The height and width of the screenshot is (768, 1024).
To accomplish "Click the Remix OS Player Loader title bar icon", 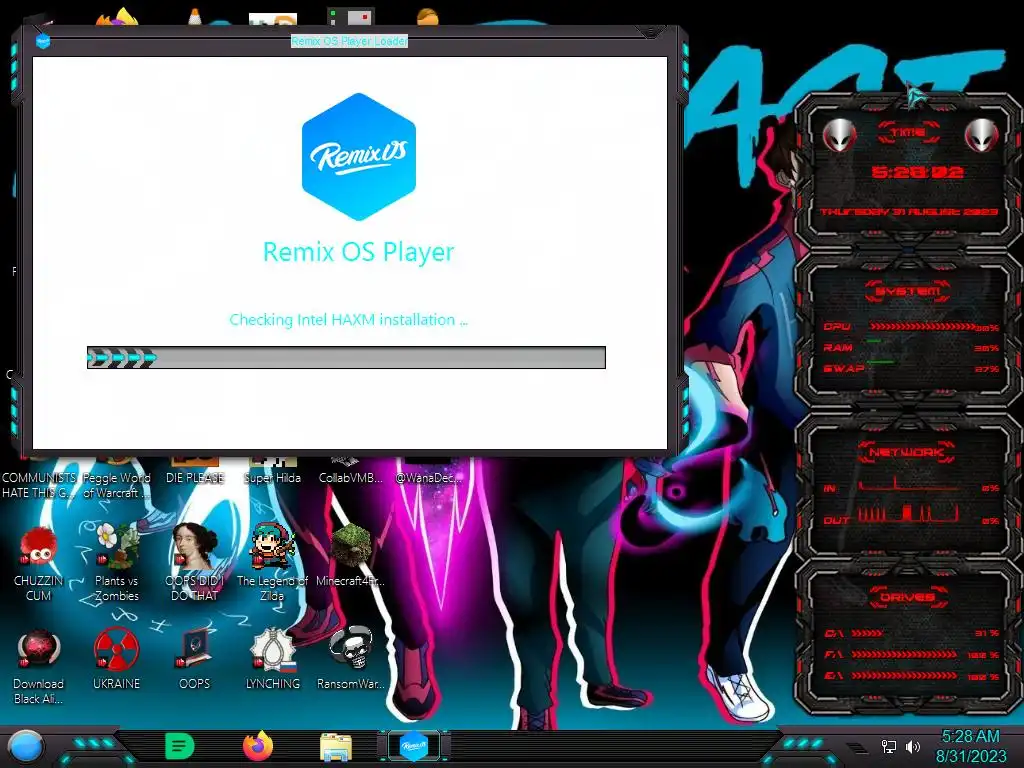I will [43, 41].
